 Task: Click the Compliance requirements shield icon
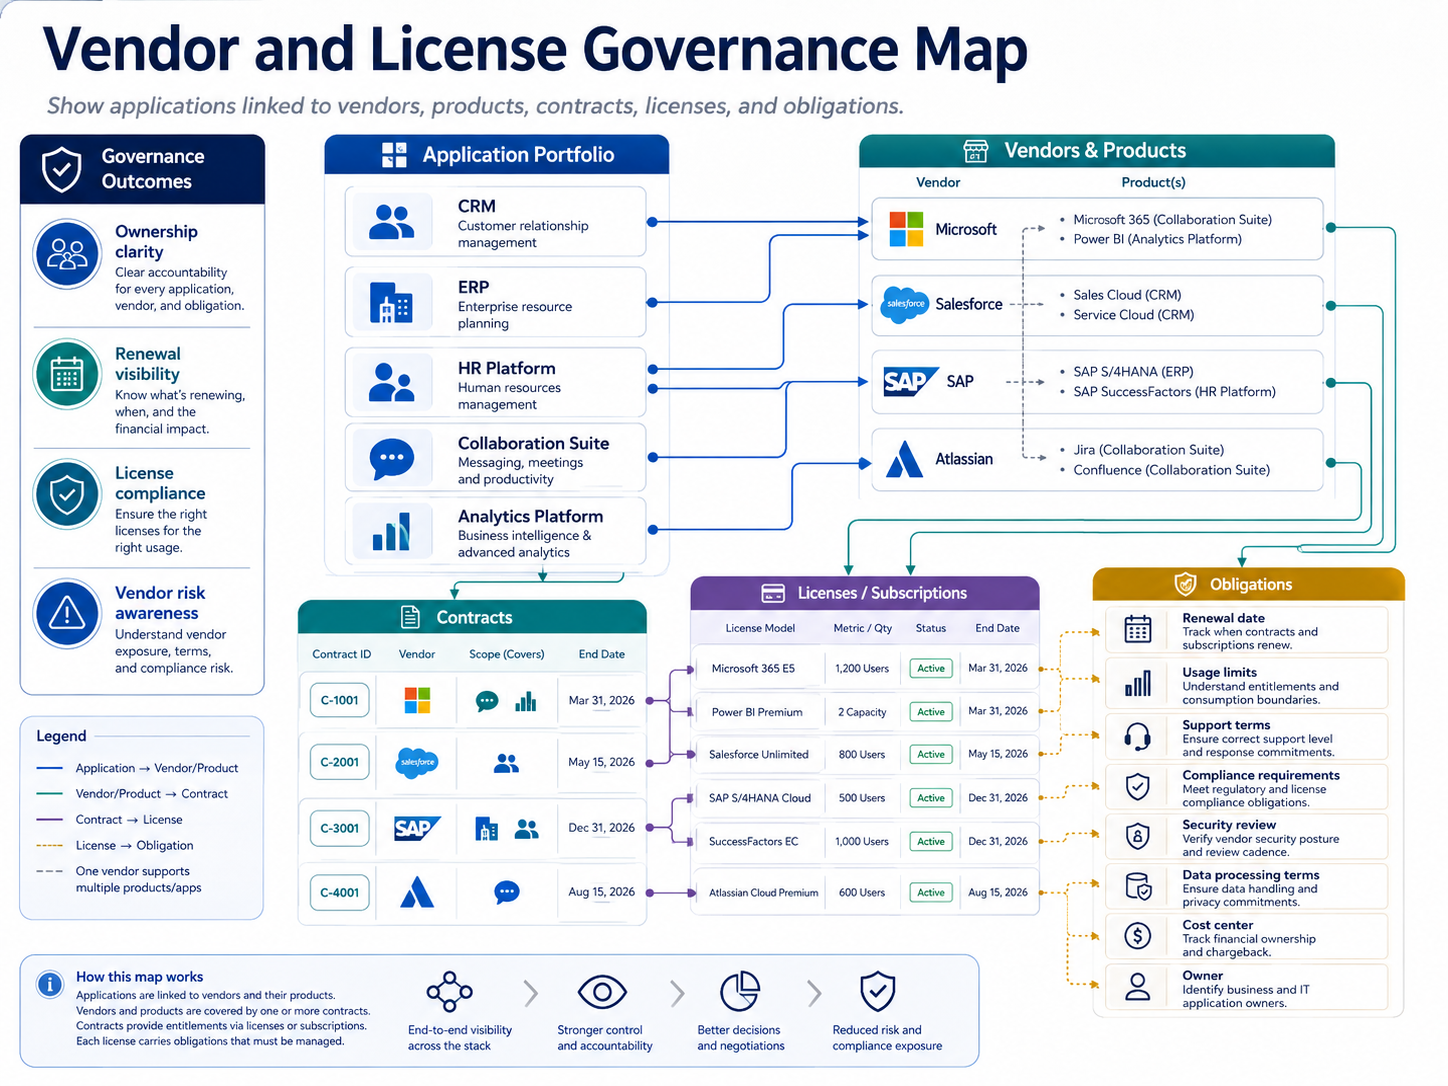click(x=1138, y=787)
